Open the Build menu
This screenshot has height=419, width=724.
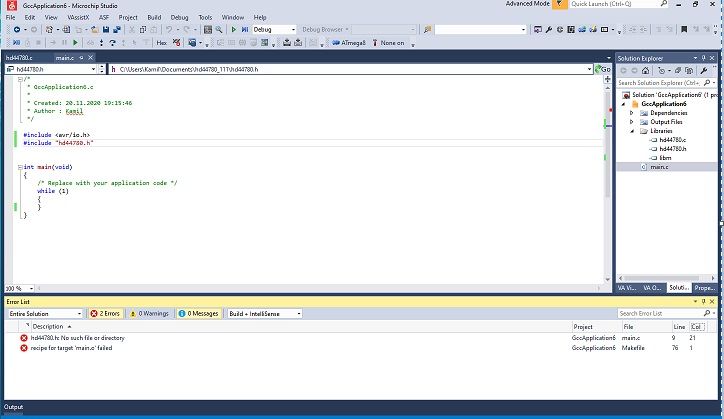(154, 18)
